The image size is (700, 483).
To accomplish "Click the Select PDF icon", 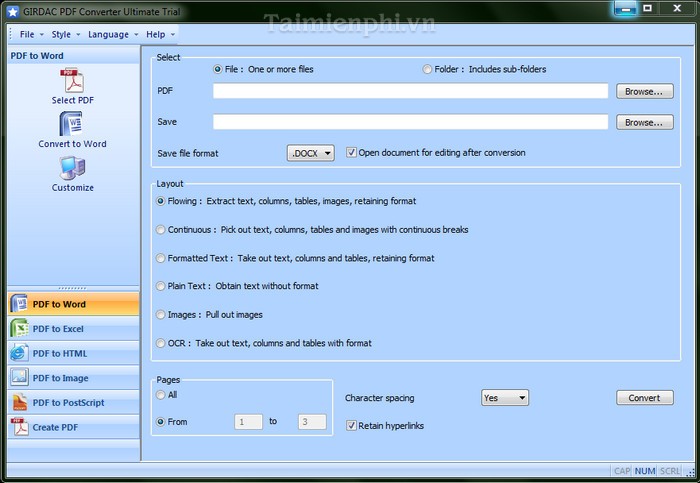I will coord(72,80).
